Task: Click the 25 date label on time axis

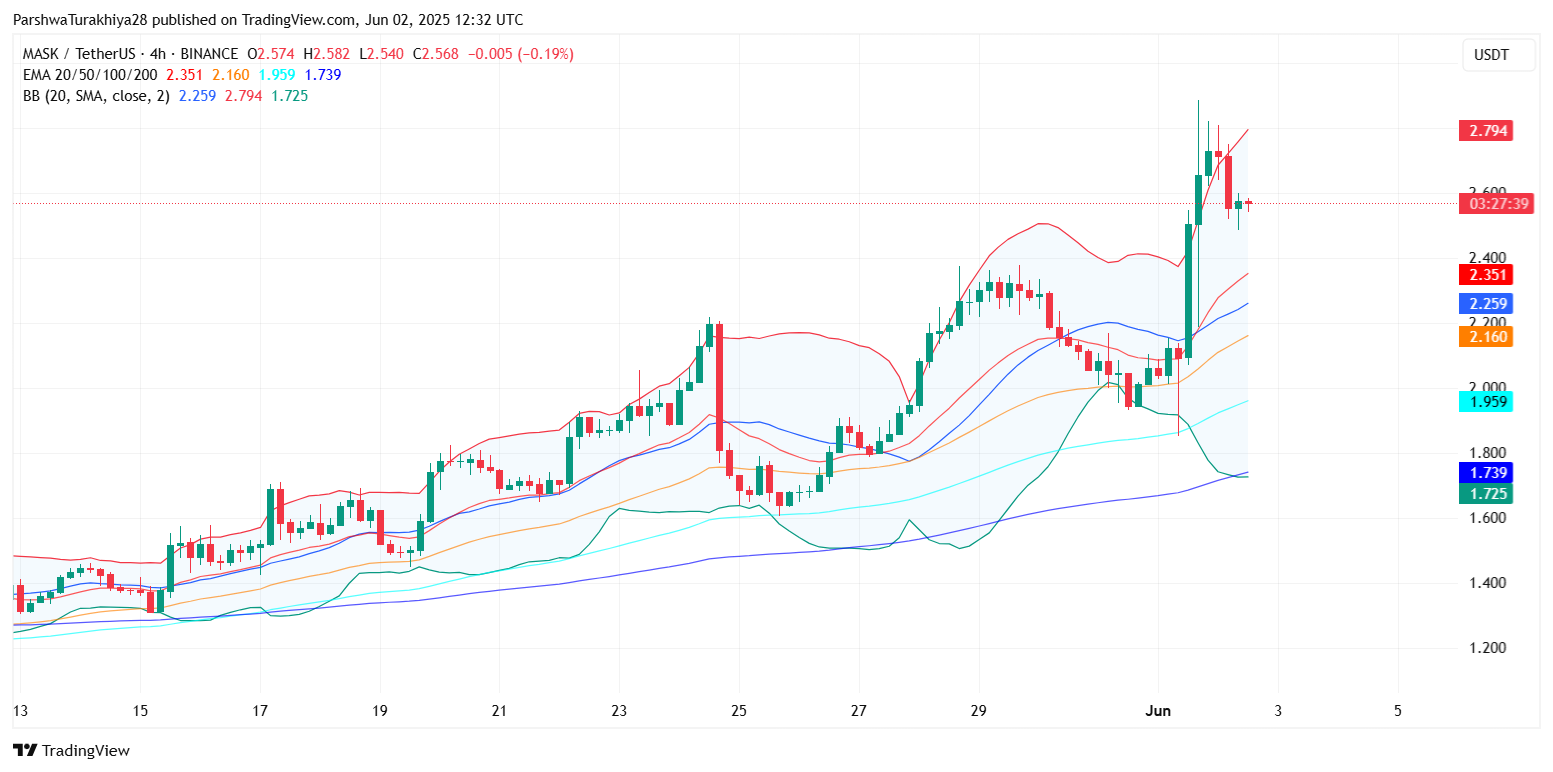Action: (738, 711)
